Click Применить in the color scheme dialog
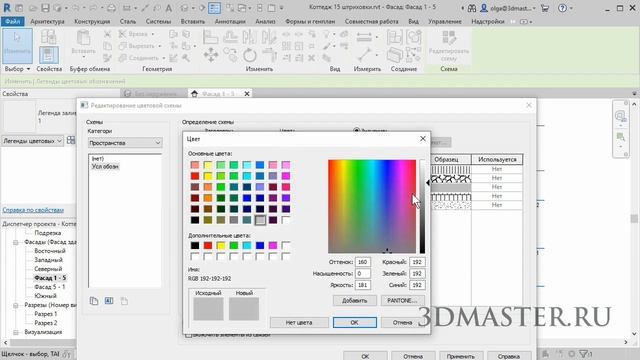Screen dimensions: 640x360 coord(460,356)
